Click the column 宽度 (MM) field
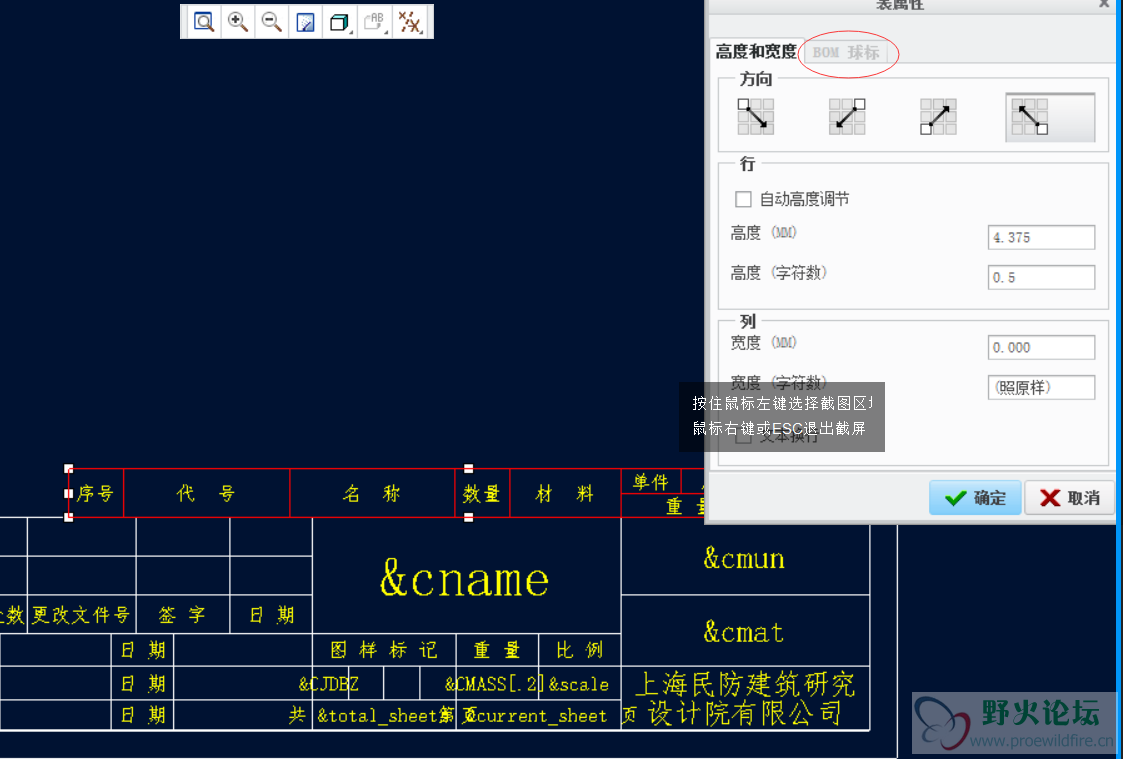Screen dimensions: 1123x759 pos(1041,347)
